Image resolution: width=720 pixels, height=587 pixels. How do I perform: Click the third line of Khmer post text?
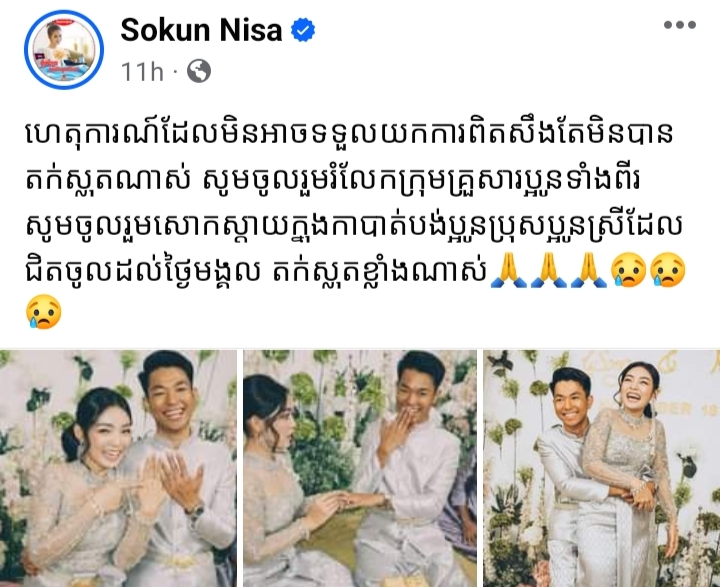pos(354,226)
